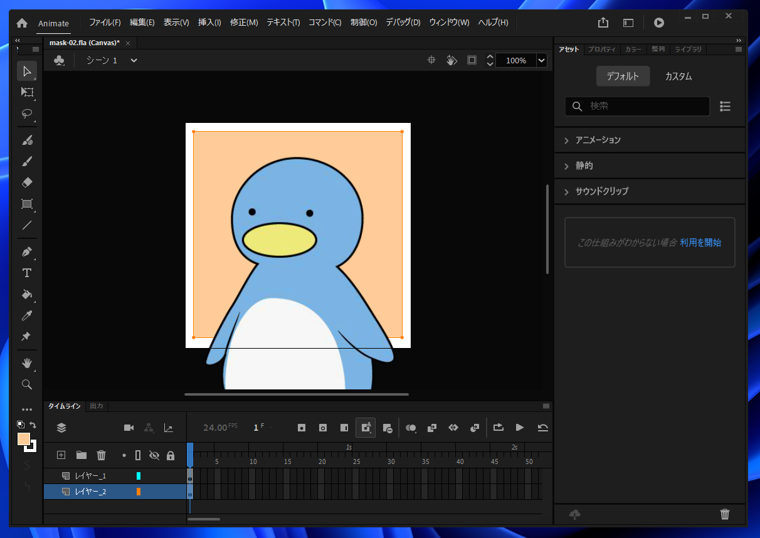Open the Quick Share and publish icon
The image size is (760, 538).
tap(603, 22)
